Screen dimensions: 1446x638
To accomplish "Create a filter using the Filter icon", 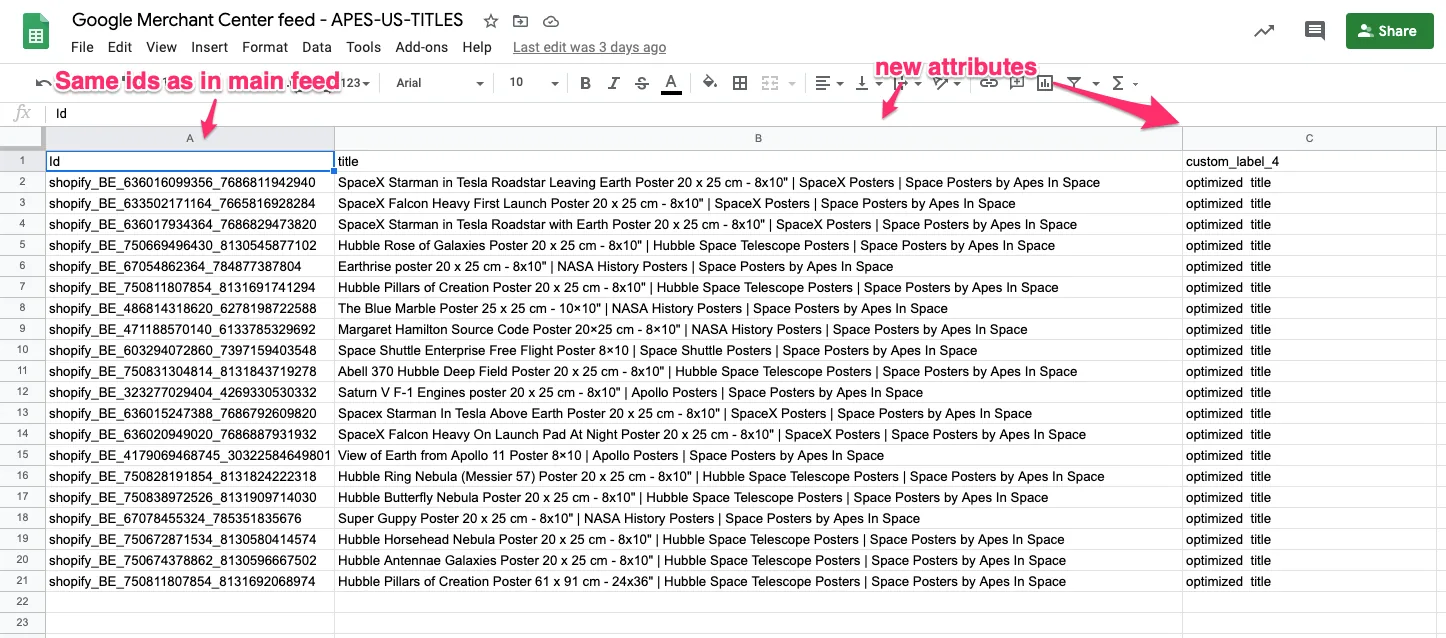I will [x=1074, y=83].
